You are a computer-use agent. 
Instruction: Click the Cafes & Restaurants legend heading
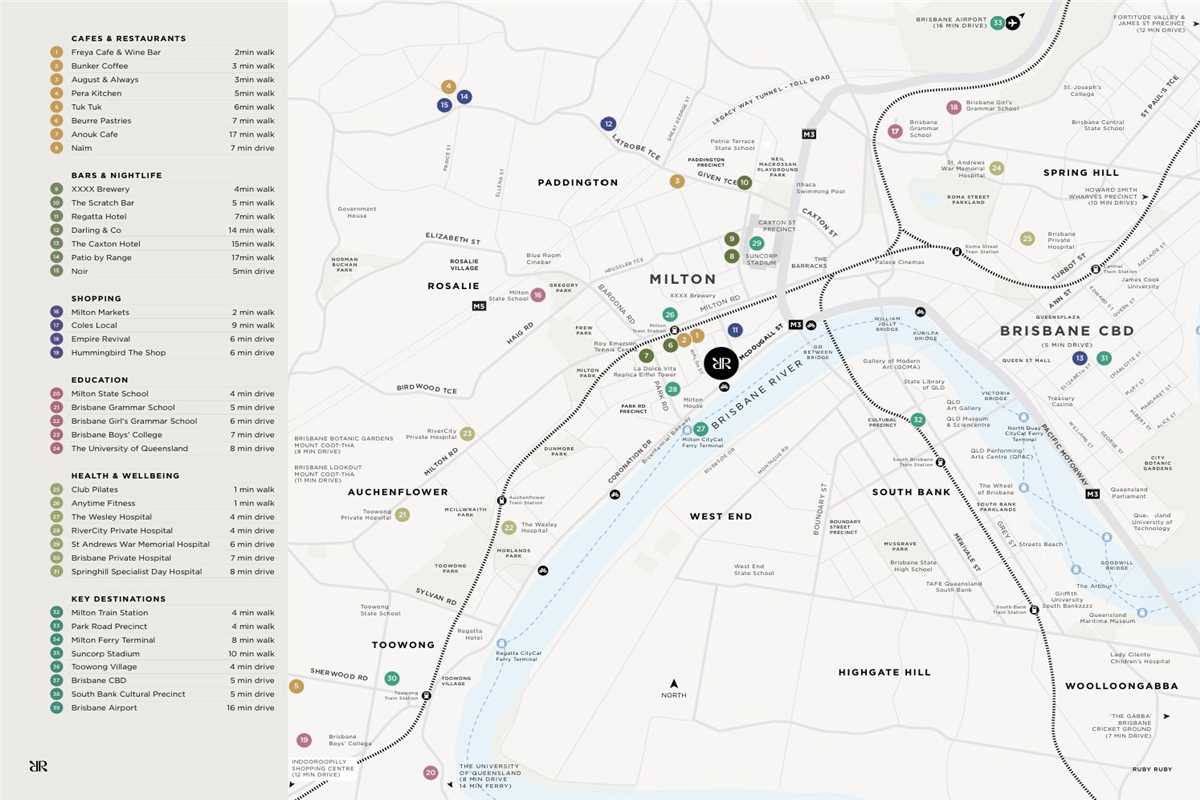(128, 38)
